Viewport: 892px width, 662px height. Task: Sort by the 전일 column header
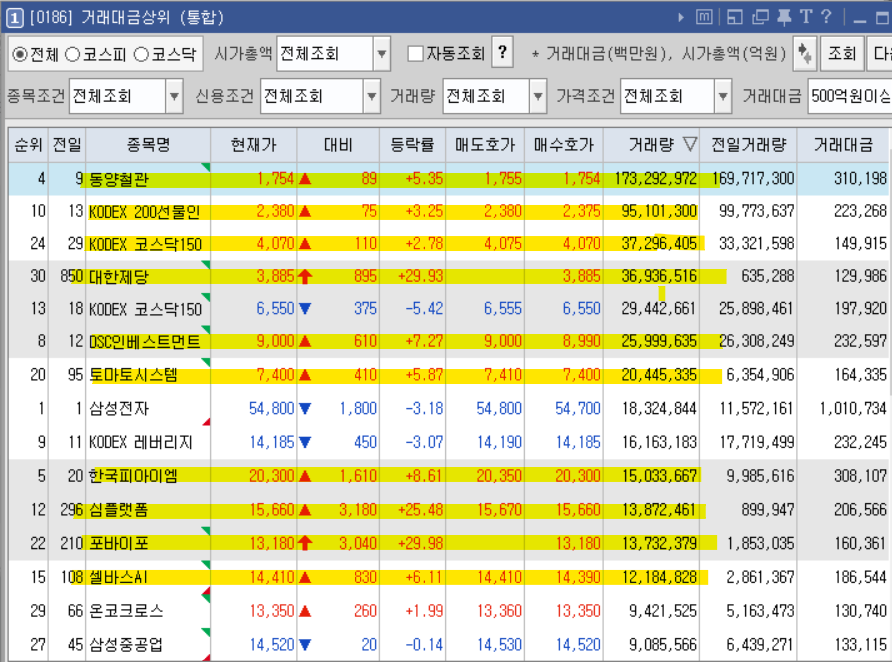click(x=67, y=145)
